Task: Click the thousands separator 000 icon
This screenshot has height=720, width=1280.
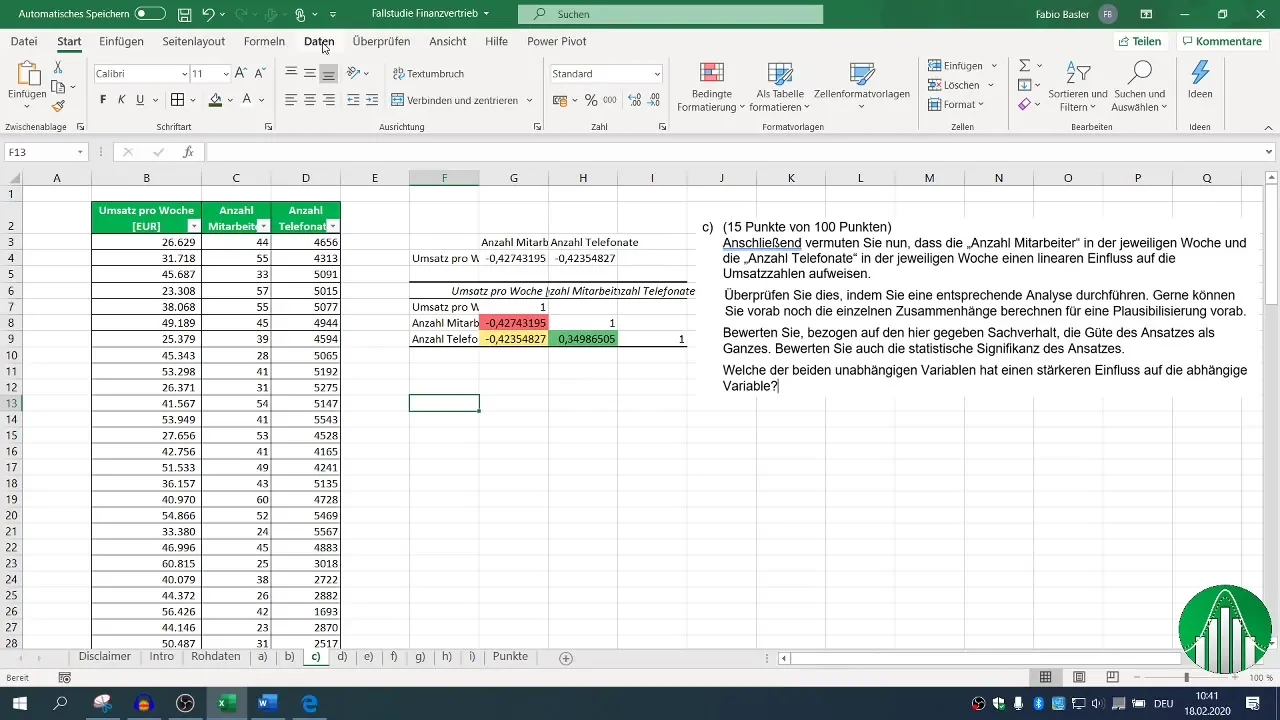Action: click(x=609, y=100)
